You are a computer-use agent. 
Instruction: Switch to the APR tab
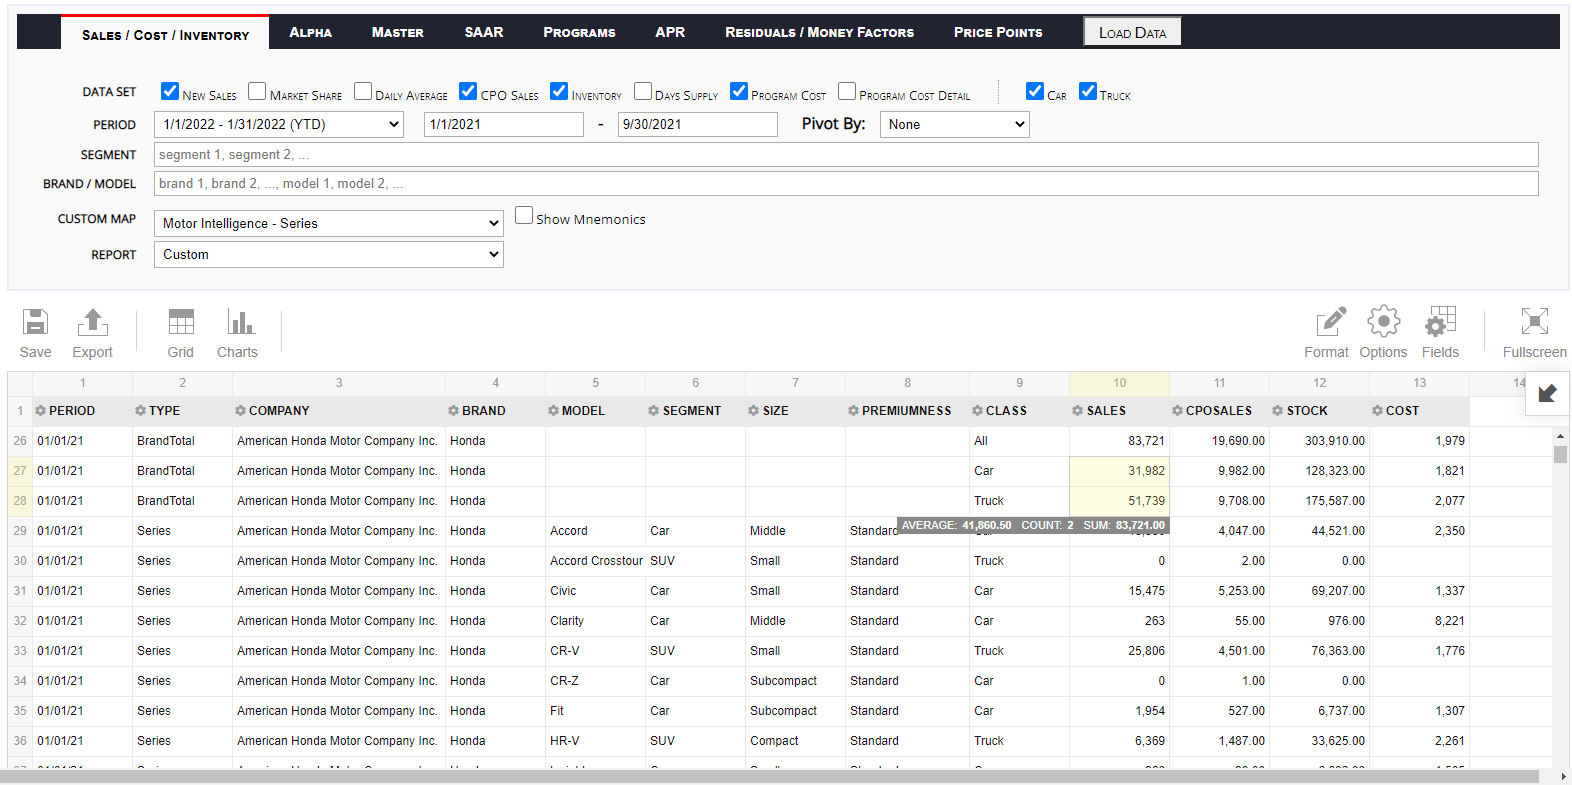[x=670, y=32]
